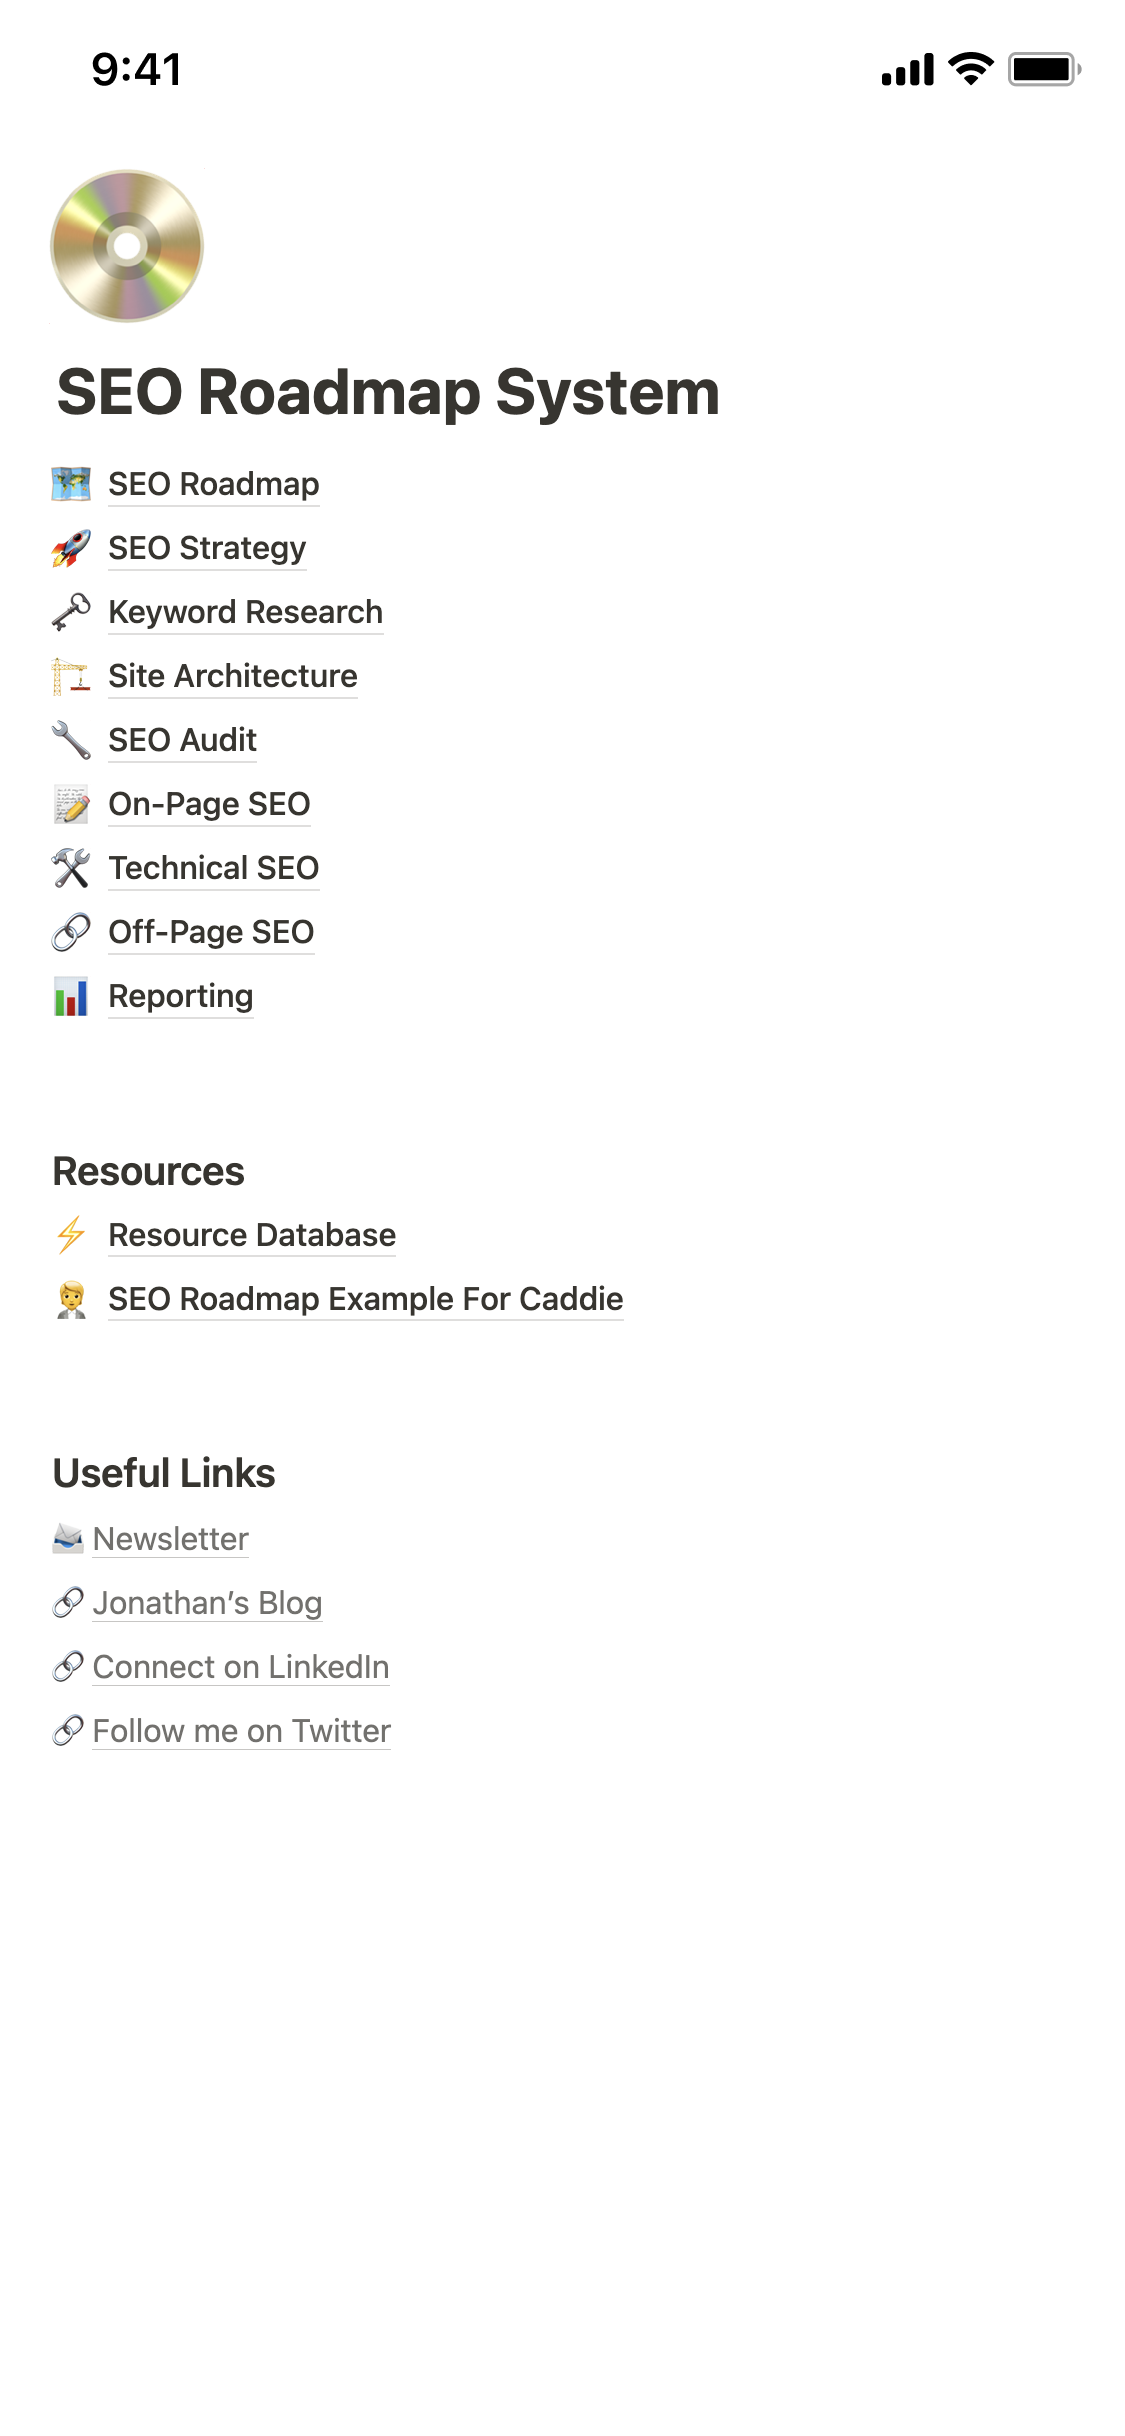Click the memo pencil icon for On-Page SEO
Screen dimensions: 1125x2436
tap(71, 804)
